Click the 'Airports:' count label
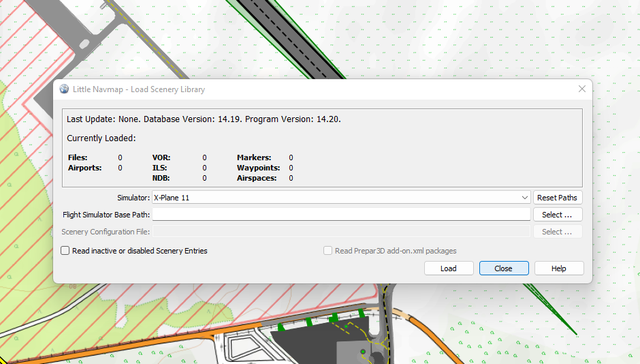Screen dimensions: 640x364 pyautogui.click(x=84, y=168)
